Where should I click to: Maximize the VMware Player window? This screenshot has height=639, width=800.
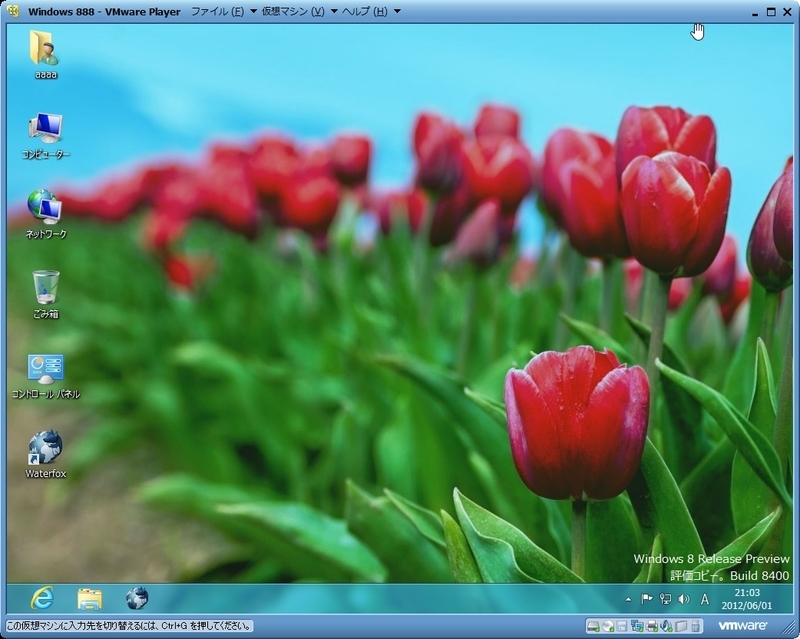(771, 12)
